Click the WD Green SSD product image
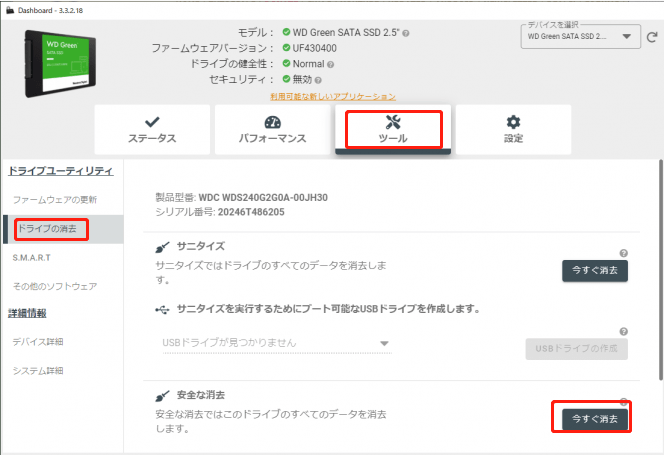 tap(60, 64)
